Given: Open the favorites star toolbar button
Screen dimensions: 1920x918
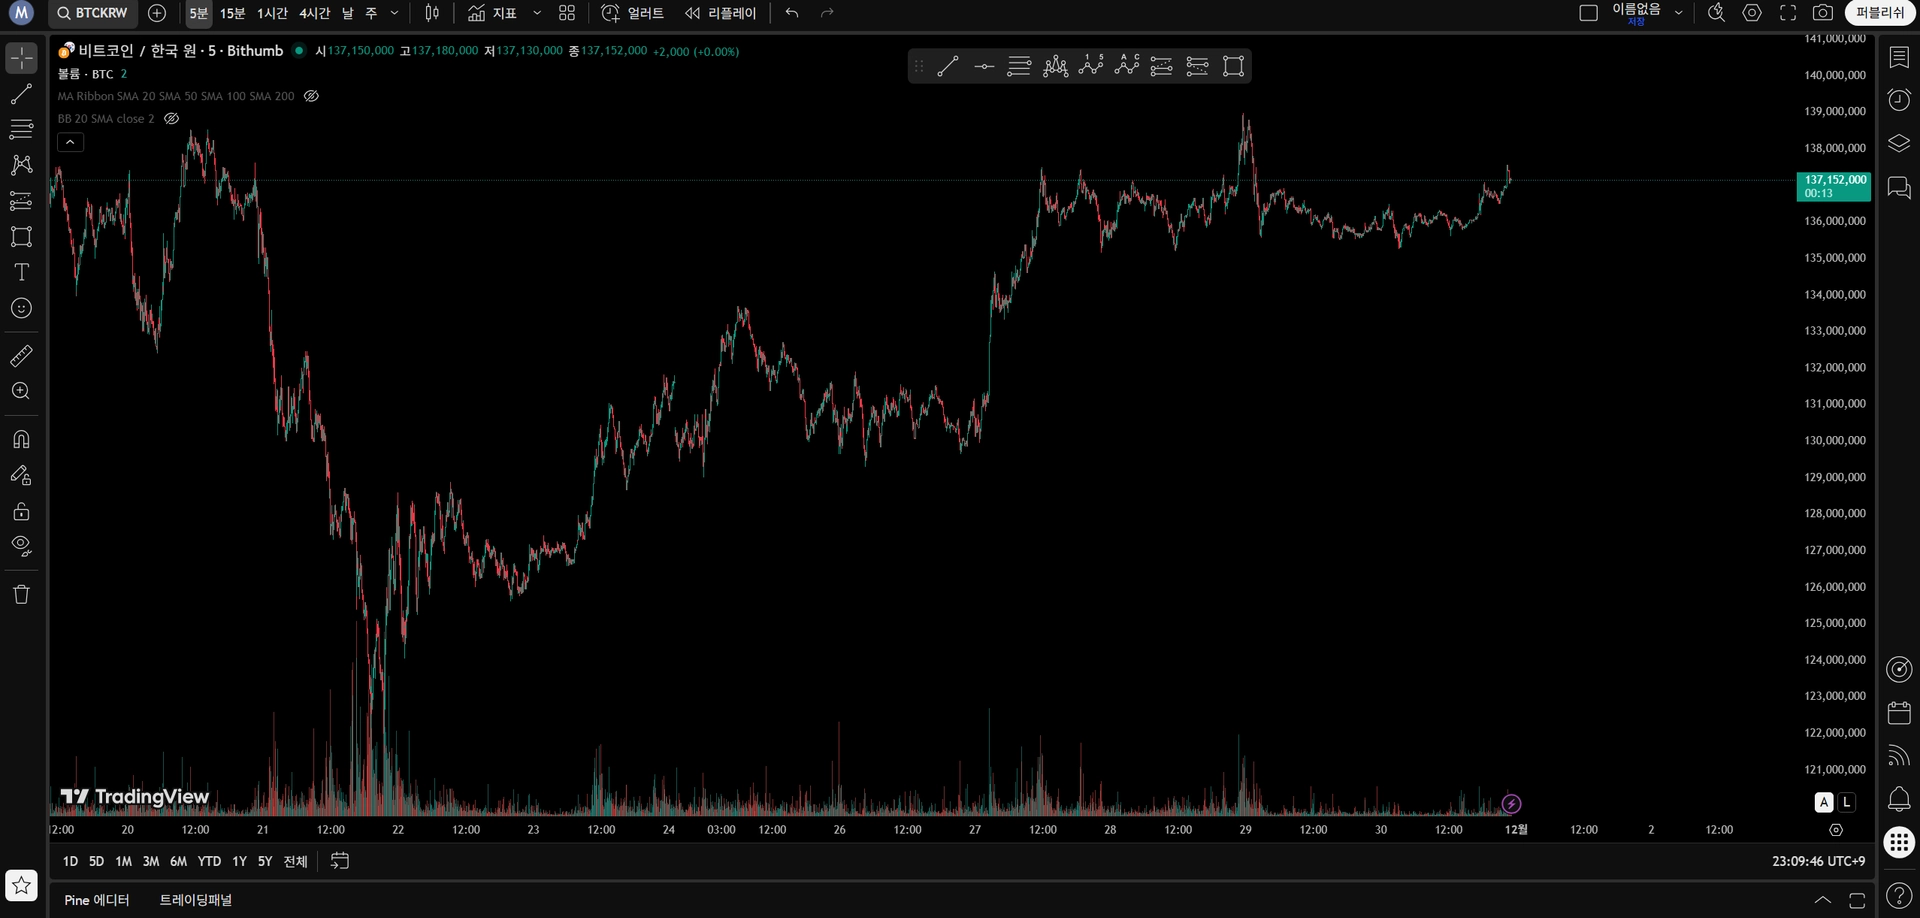Looking at the screenshot, I should (x=21, y=885).
